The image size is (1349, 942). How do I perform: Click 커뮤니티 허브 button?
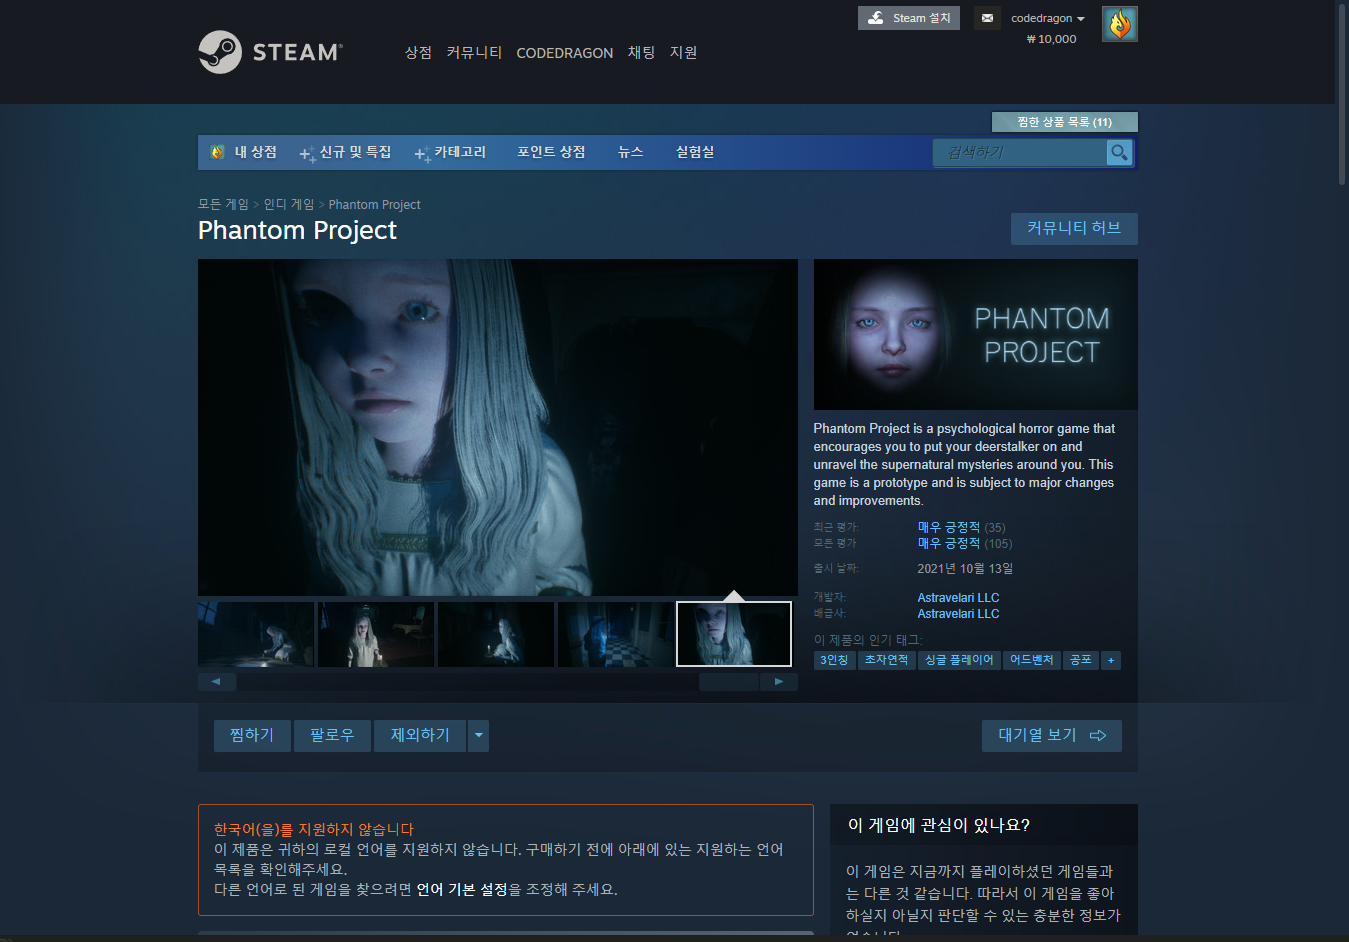tap(1074, 228)
